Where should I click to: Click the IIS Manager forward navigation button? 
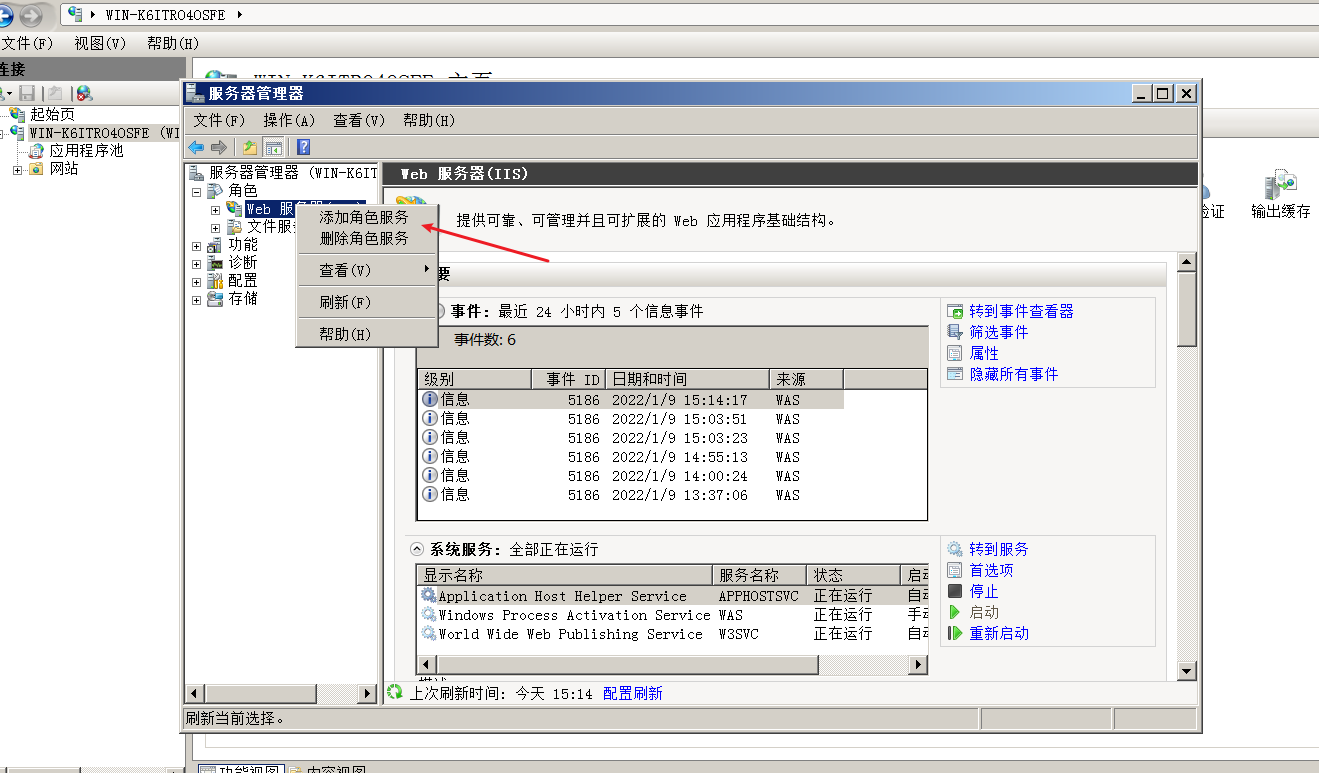point(31,15)
